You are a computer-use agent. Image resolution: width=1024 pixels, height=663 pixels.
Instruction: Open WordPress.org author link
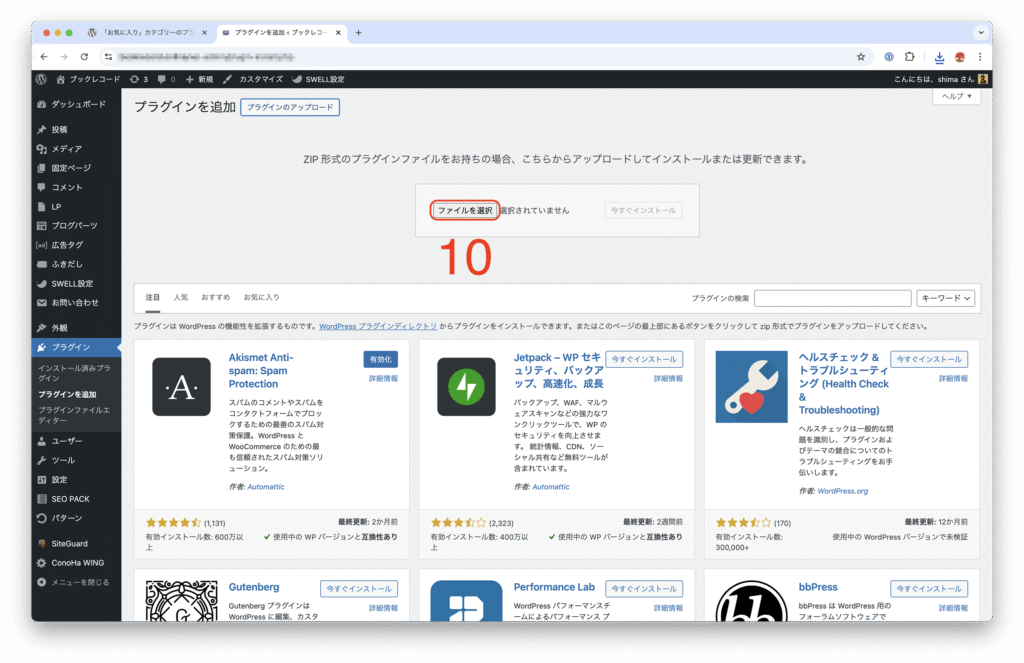tap(842, 491)
